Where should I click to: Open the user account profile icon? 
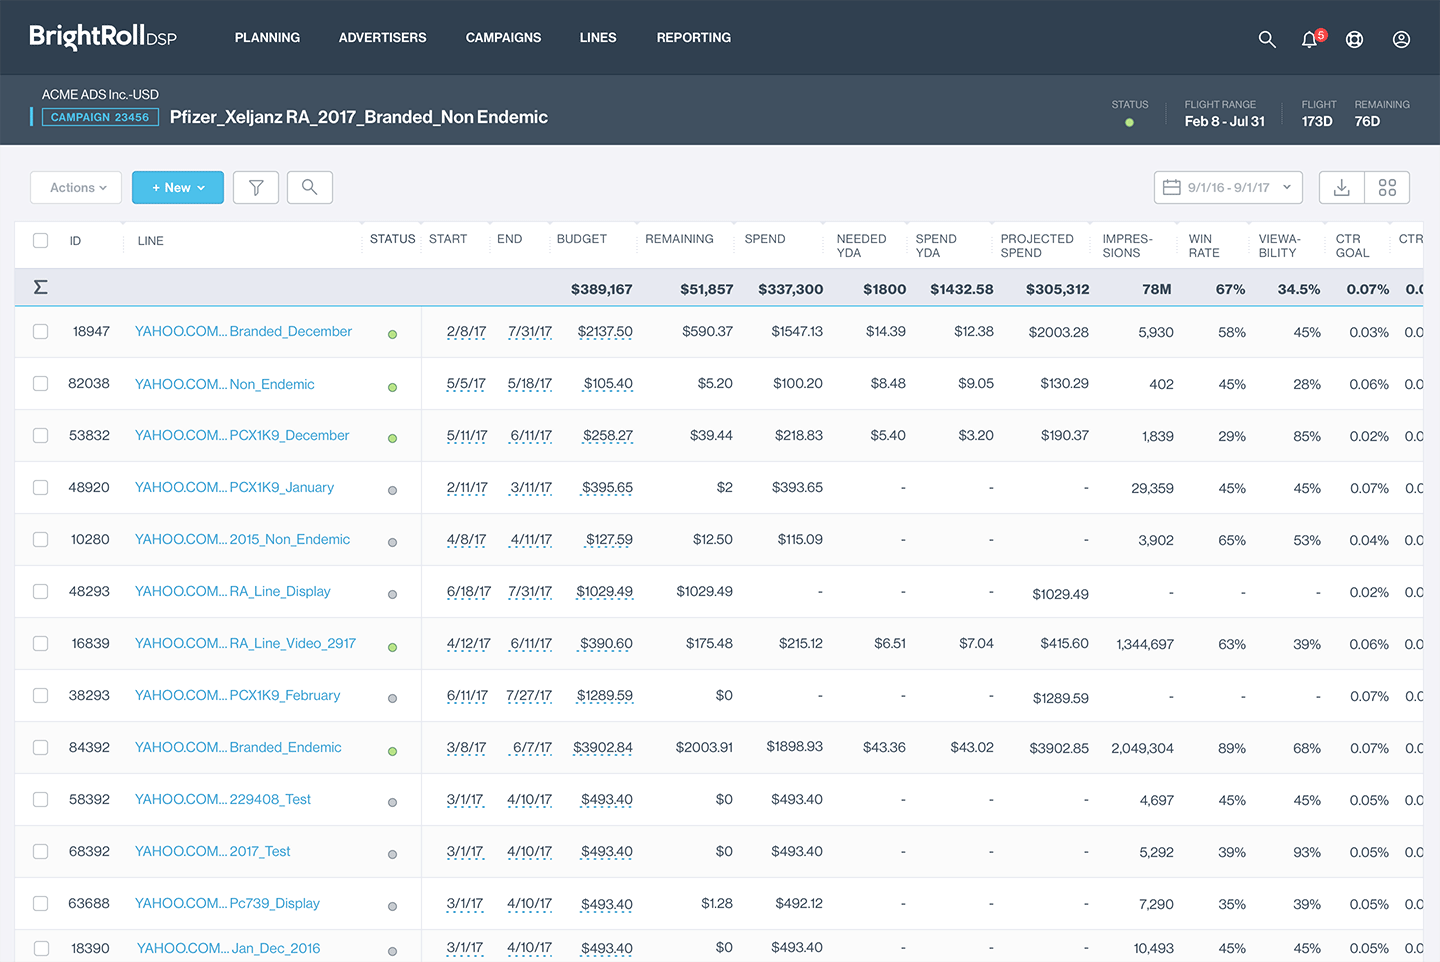[1400, 39]
